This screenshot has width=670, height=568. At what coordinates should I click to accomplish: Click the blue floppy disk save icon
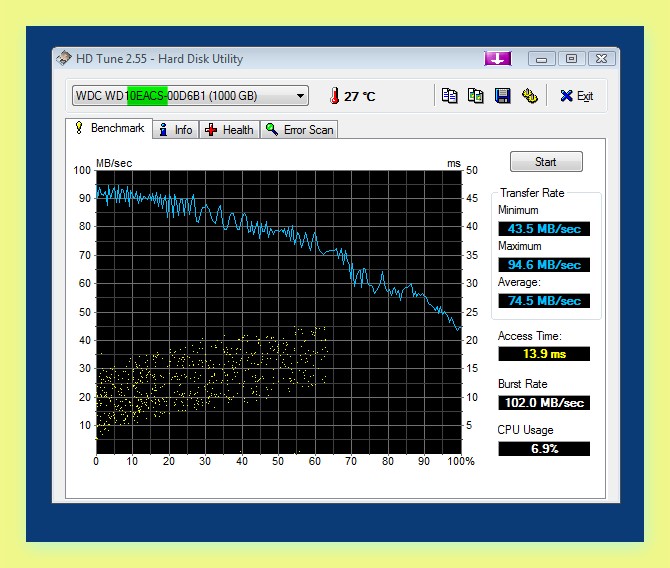(x=502, y=96)
